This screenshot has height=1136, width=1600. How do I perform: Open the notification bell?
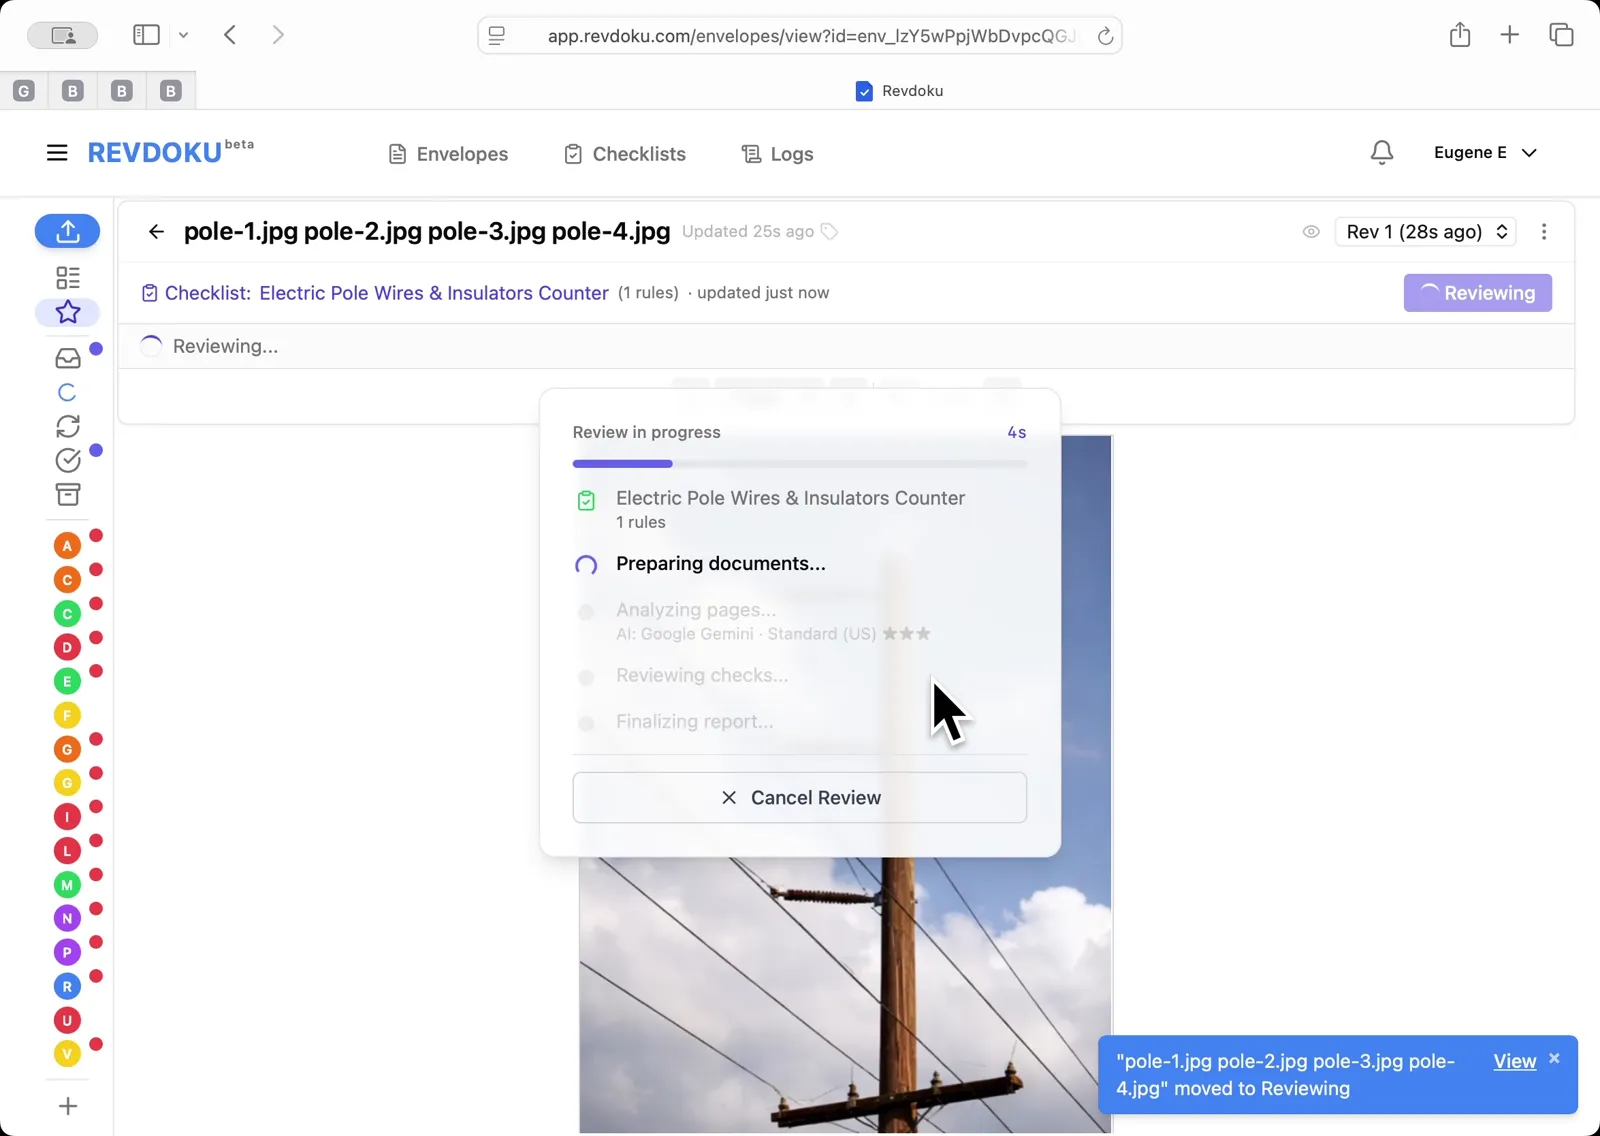[1381, 152]
